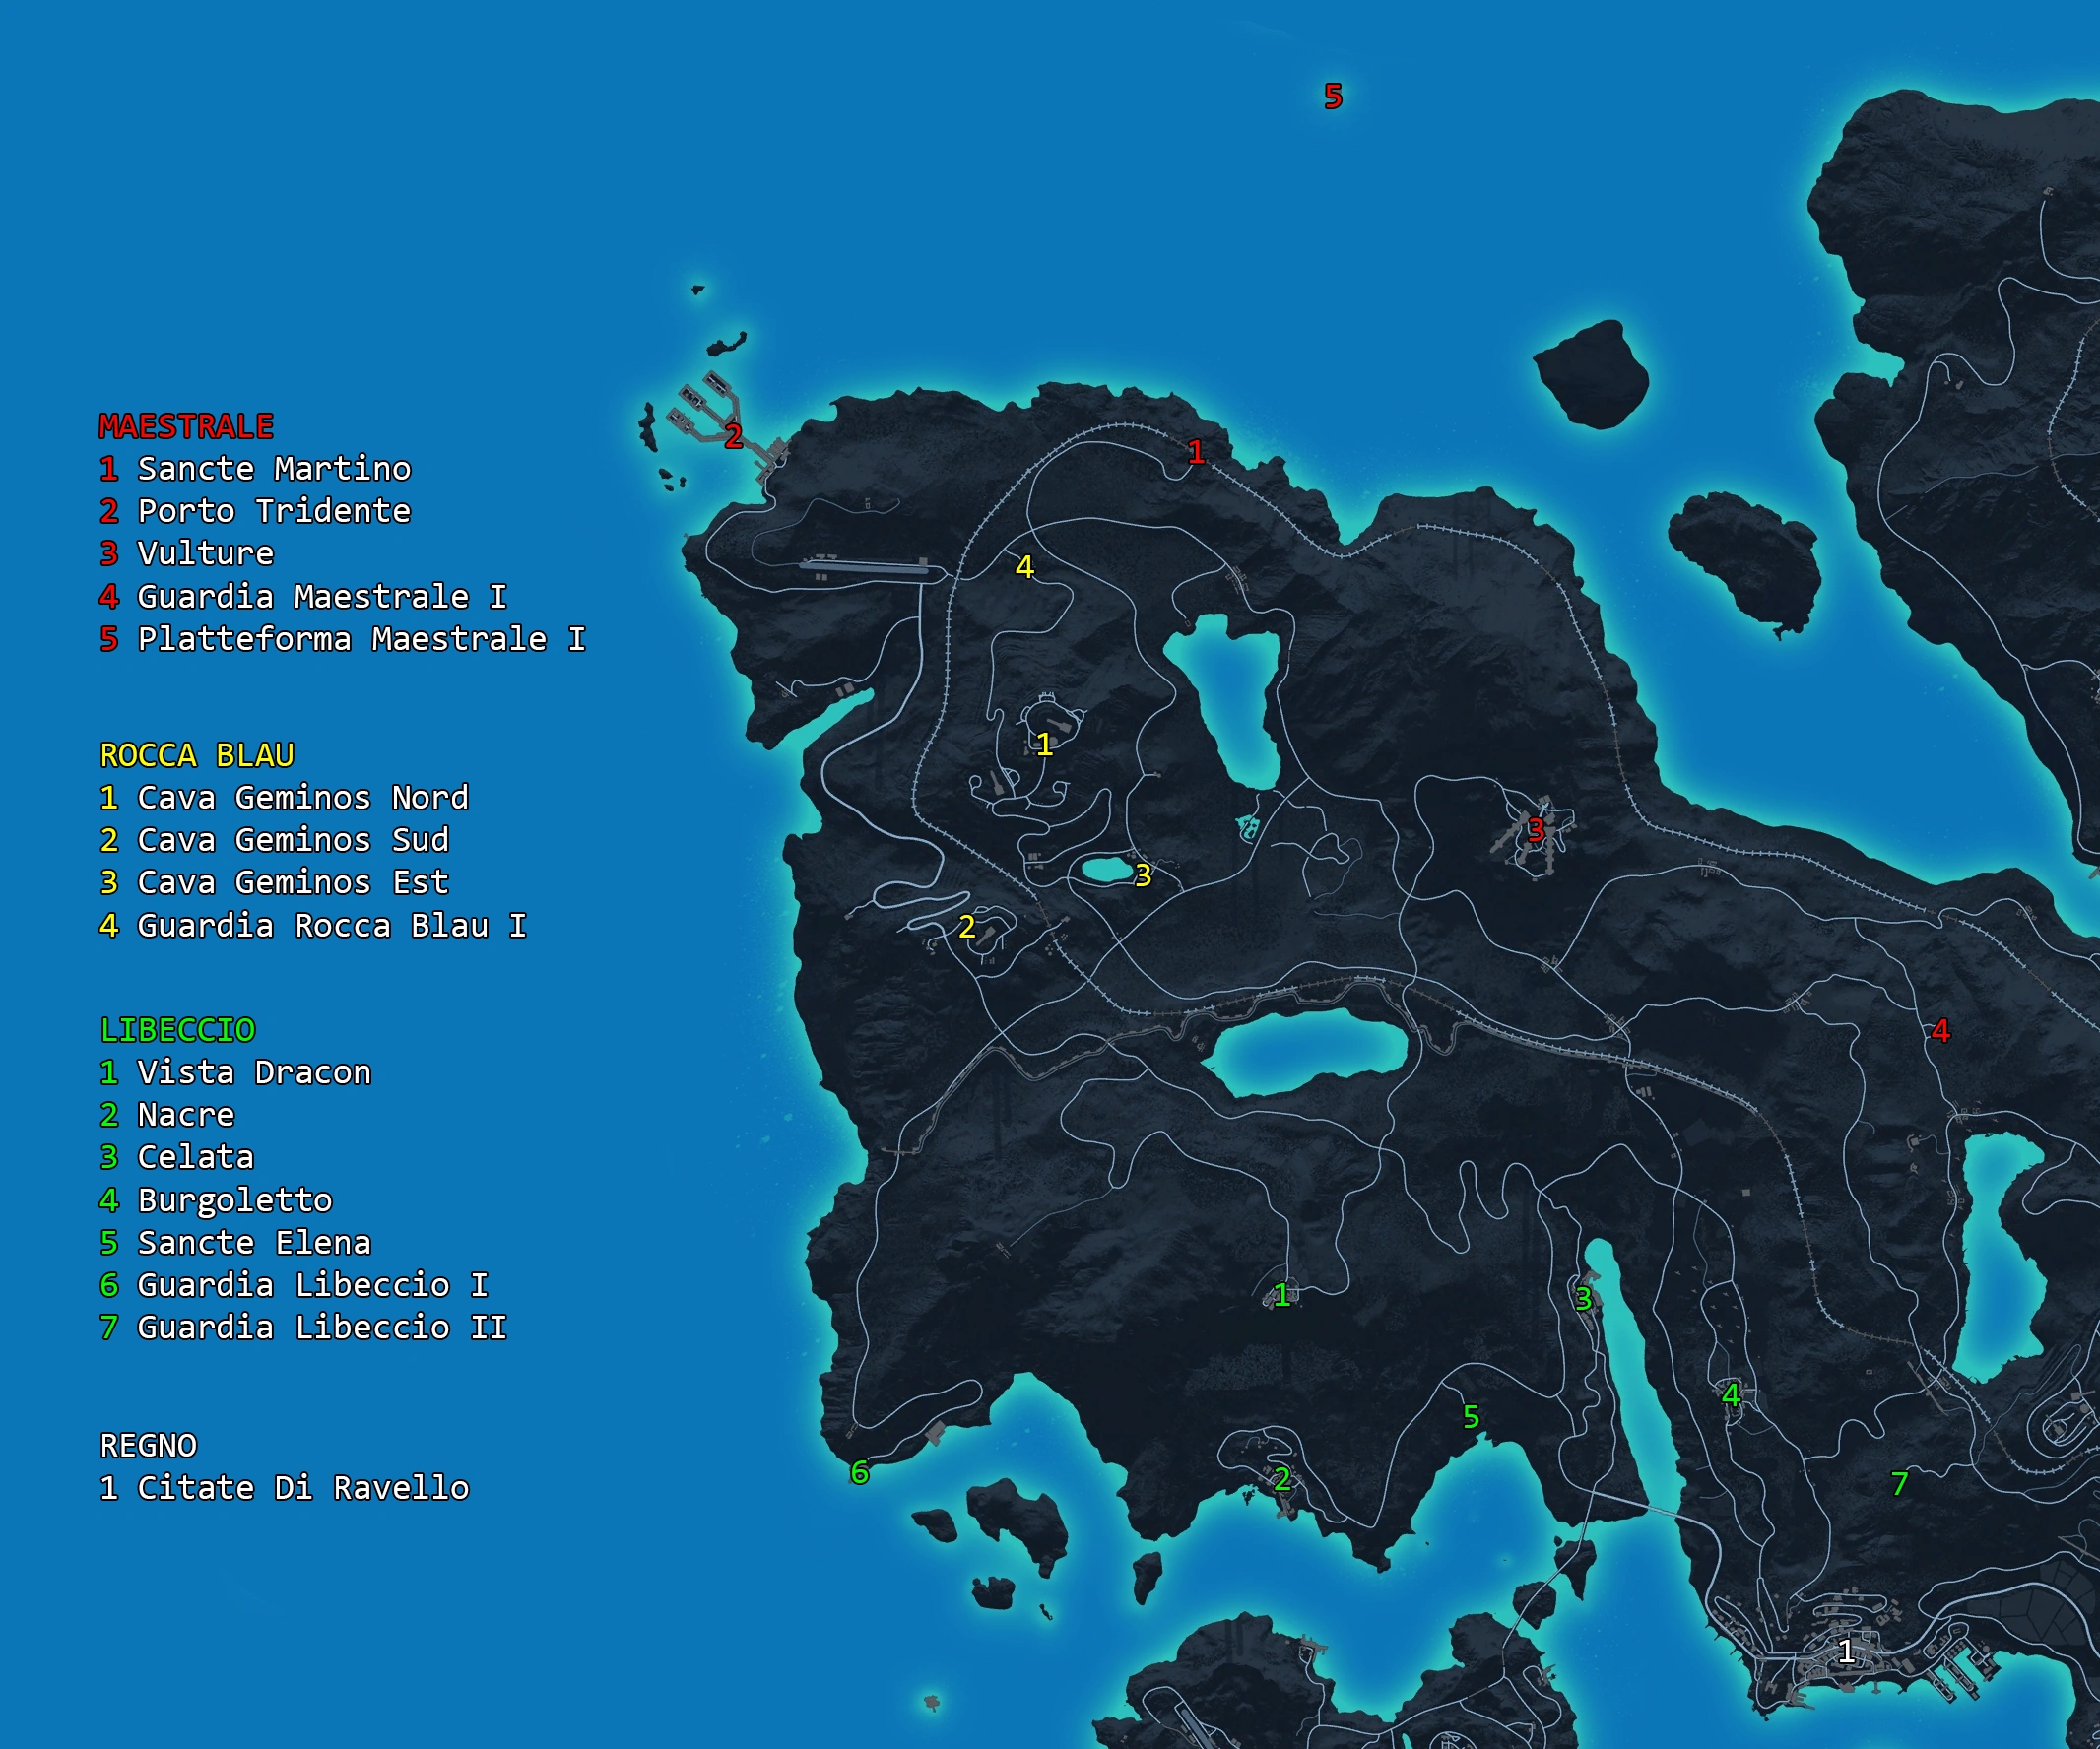Click the REGNO legend heading
Viewport: 2100px width, 1749px height.
coord(148,1445)
